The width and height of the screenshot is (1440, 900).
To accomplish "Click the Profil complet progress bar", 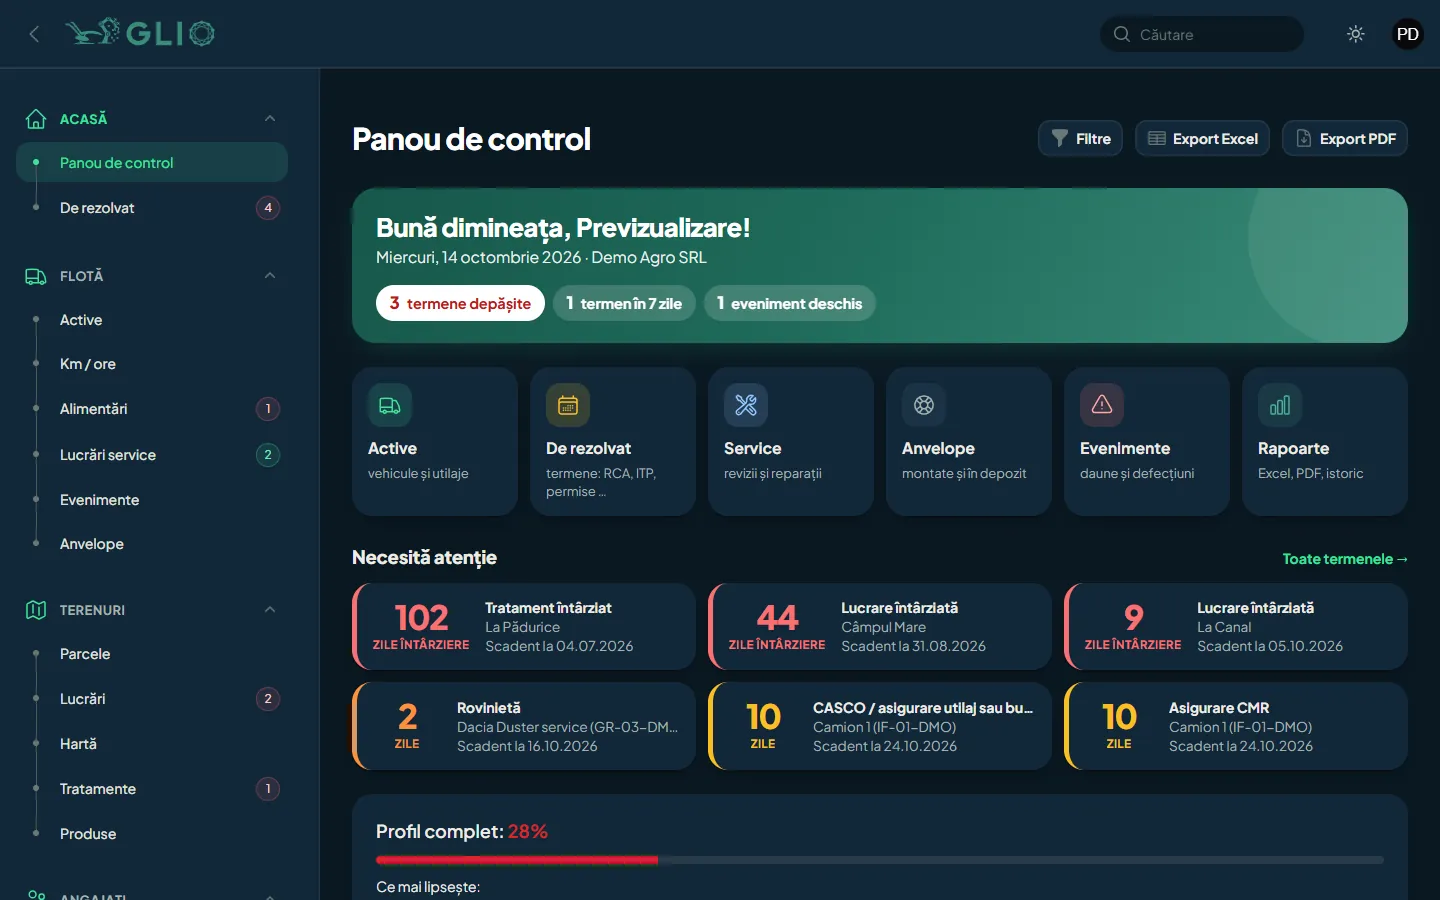I will point(880,860).
